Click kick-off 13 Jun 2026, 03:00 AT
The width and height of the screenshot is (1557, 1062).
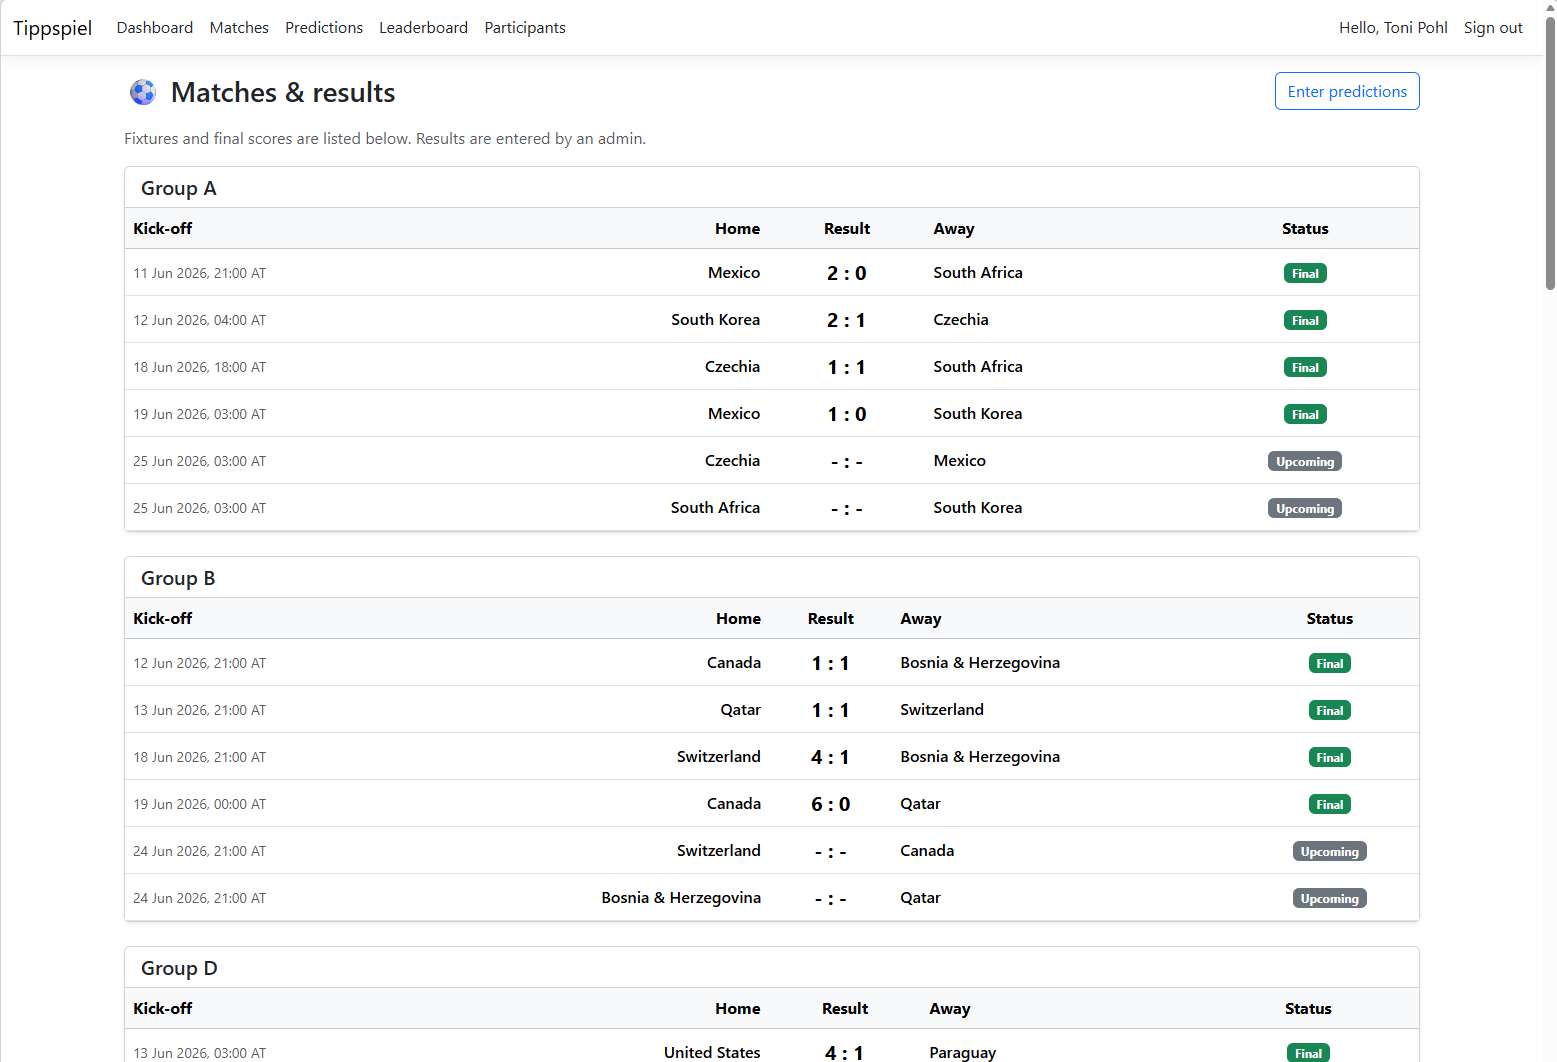point(200,1053)
